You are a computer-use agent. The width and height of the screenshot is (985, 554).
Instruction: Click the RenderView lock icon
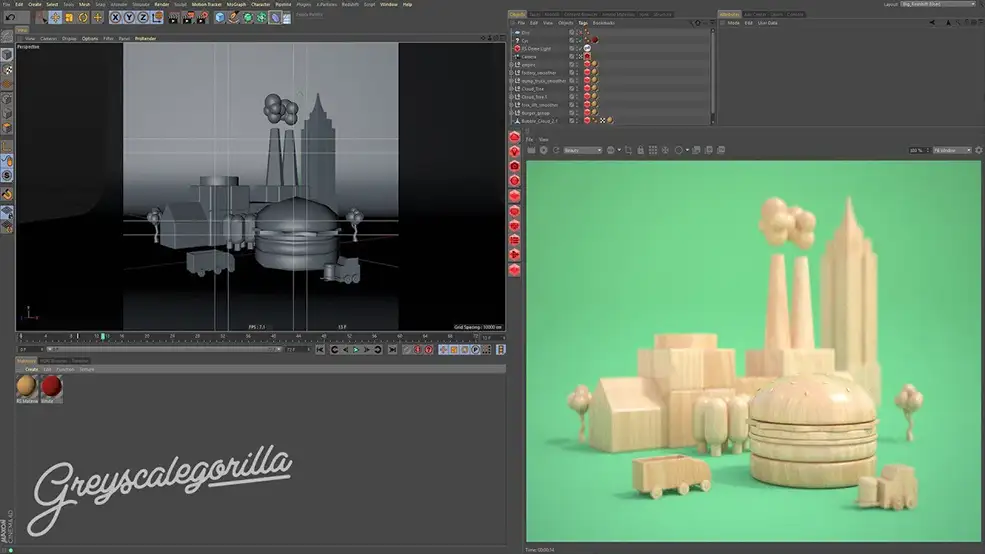pyautogui.click(x=640, y=150)
